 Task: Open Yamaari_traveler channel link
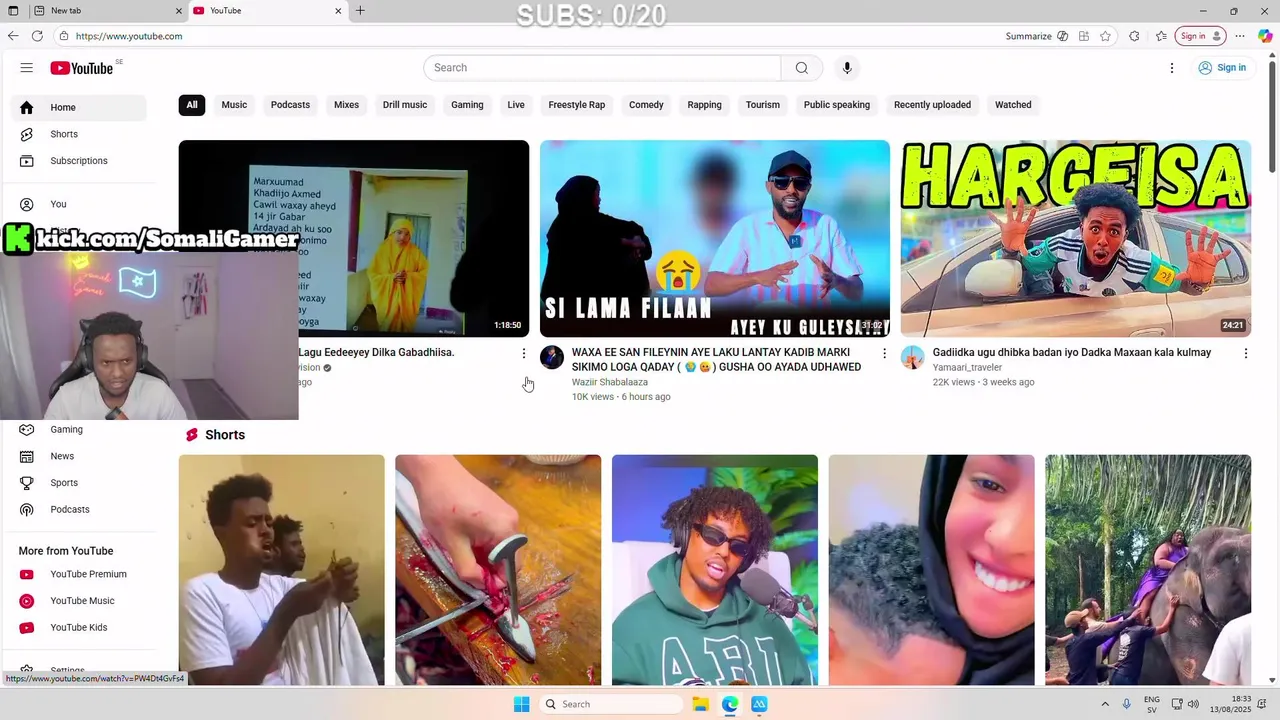[x=967, y=367]
